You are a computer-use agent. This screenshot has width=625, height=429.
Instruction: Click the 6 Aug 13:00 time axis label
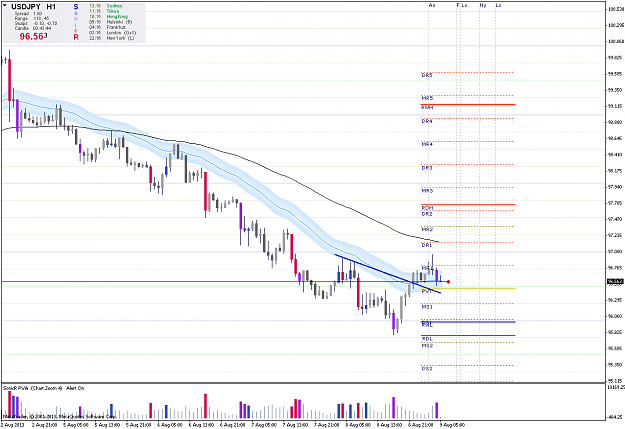pos(201,425)
